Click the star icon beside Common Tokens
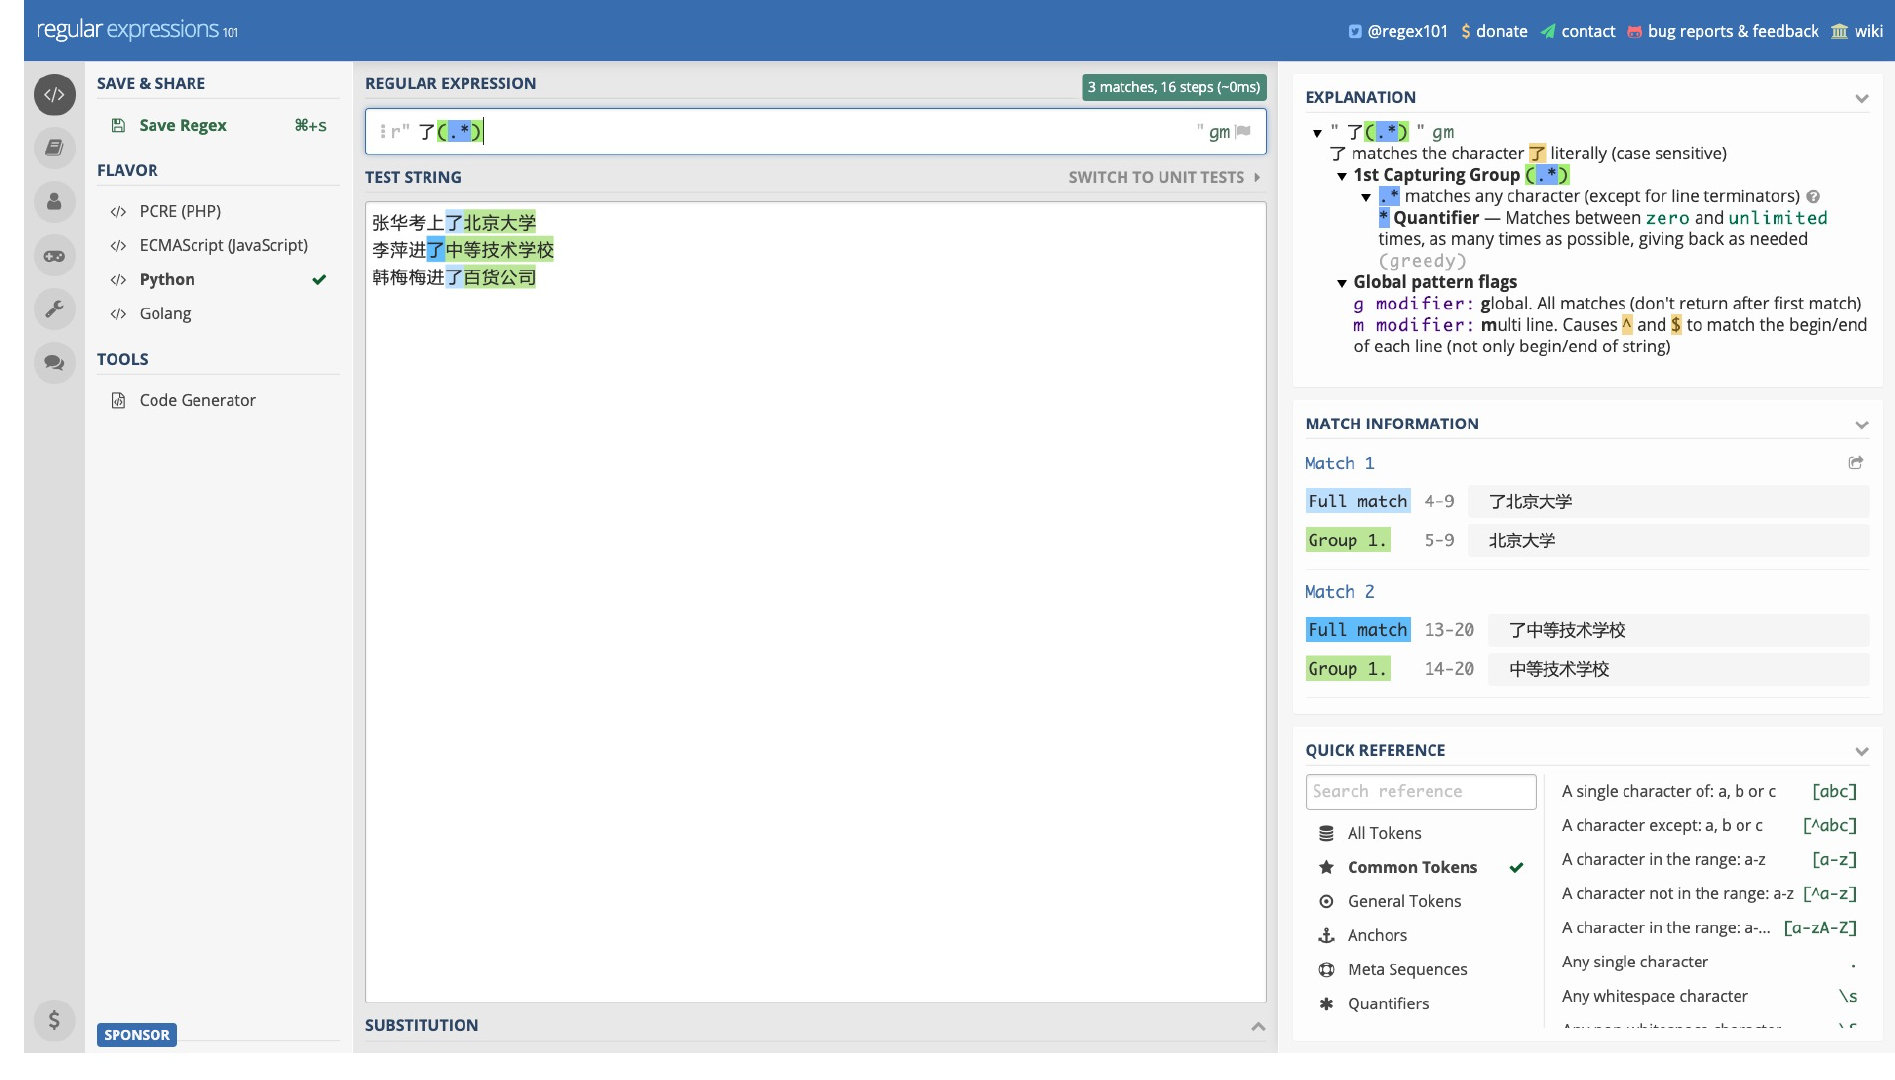The image size is (1895, 1080). point(1326,867)
